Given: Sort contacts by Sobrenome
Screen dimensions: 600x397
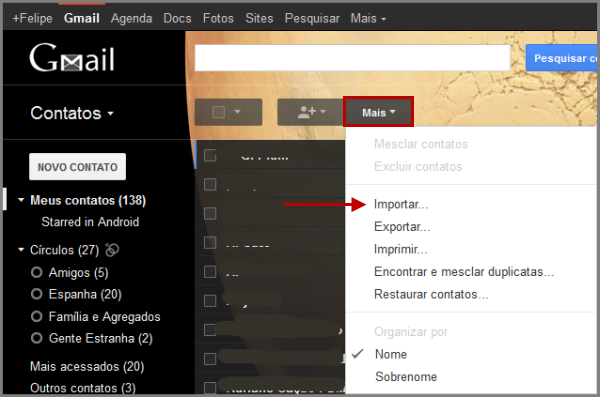Looking at the screenshot, I should tap(406, 377).
